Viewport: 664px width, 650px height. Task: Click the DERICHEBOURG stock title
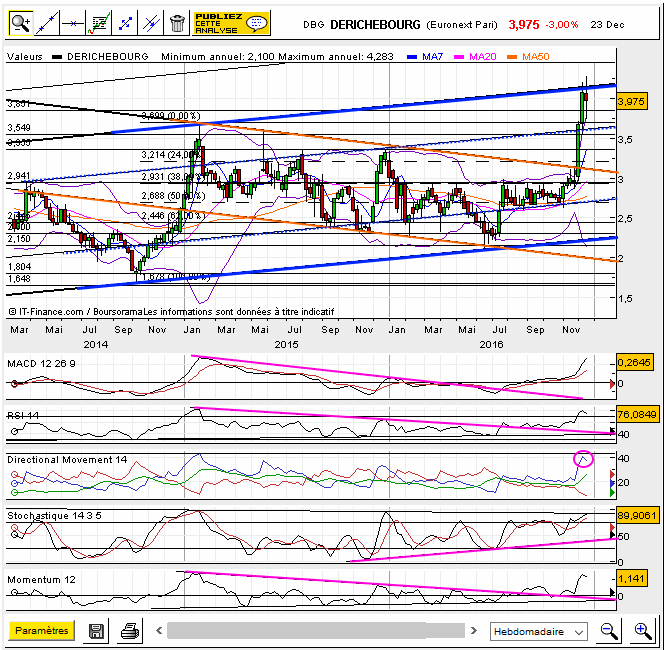click(x=375, y=25)
